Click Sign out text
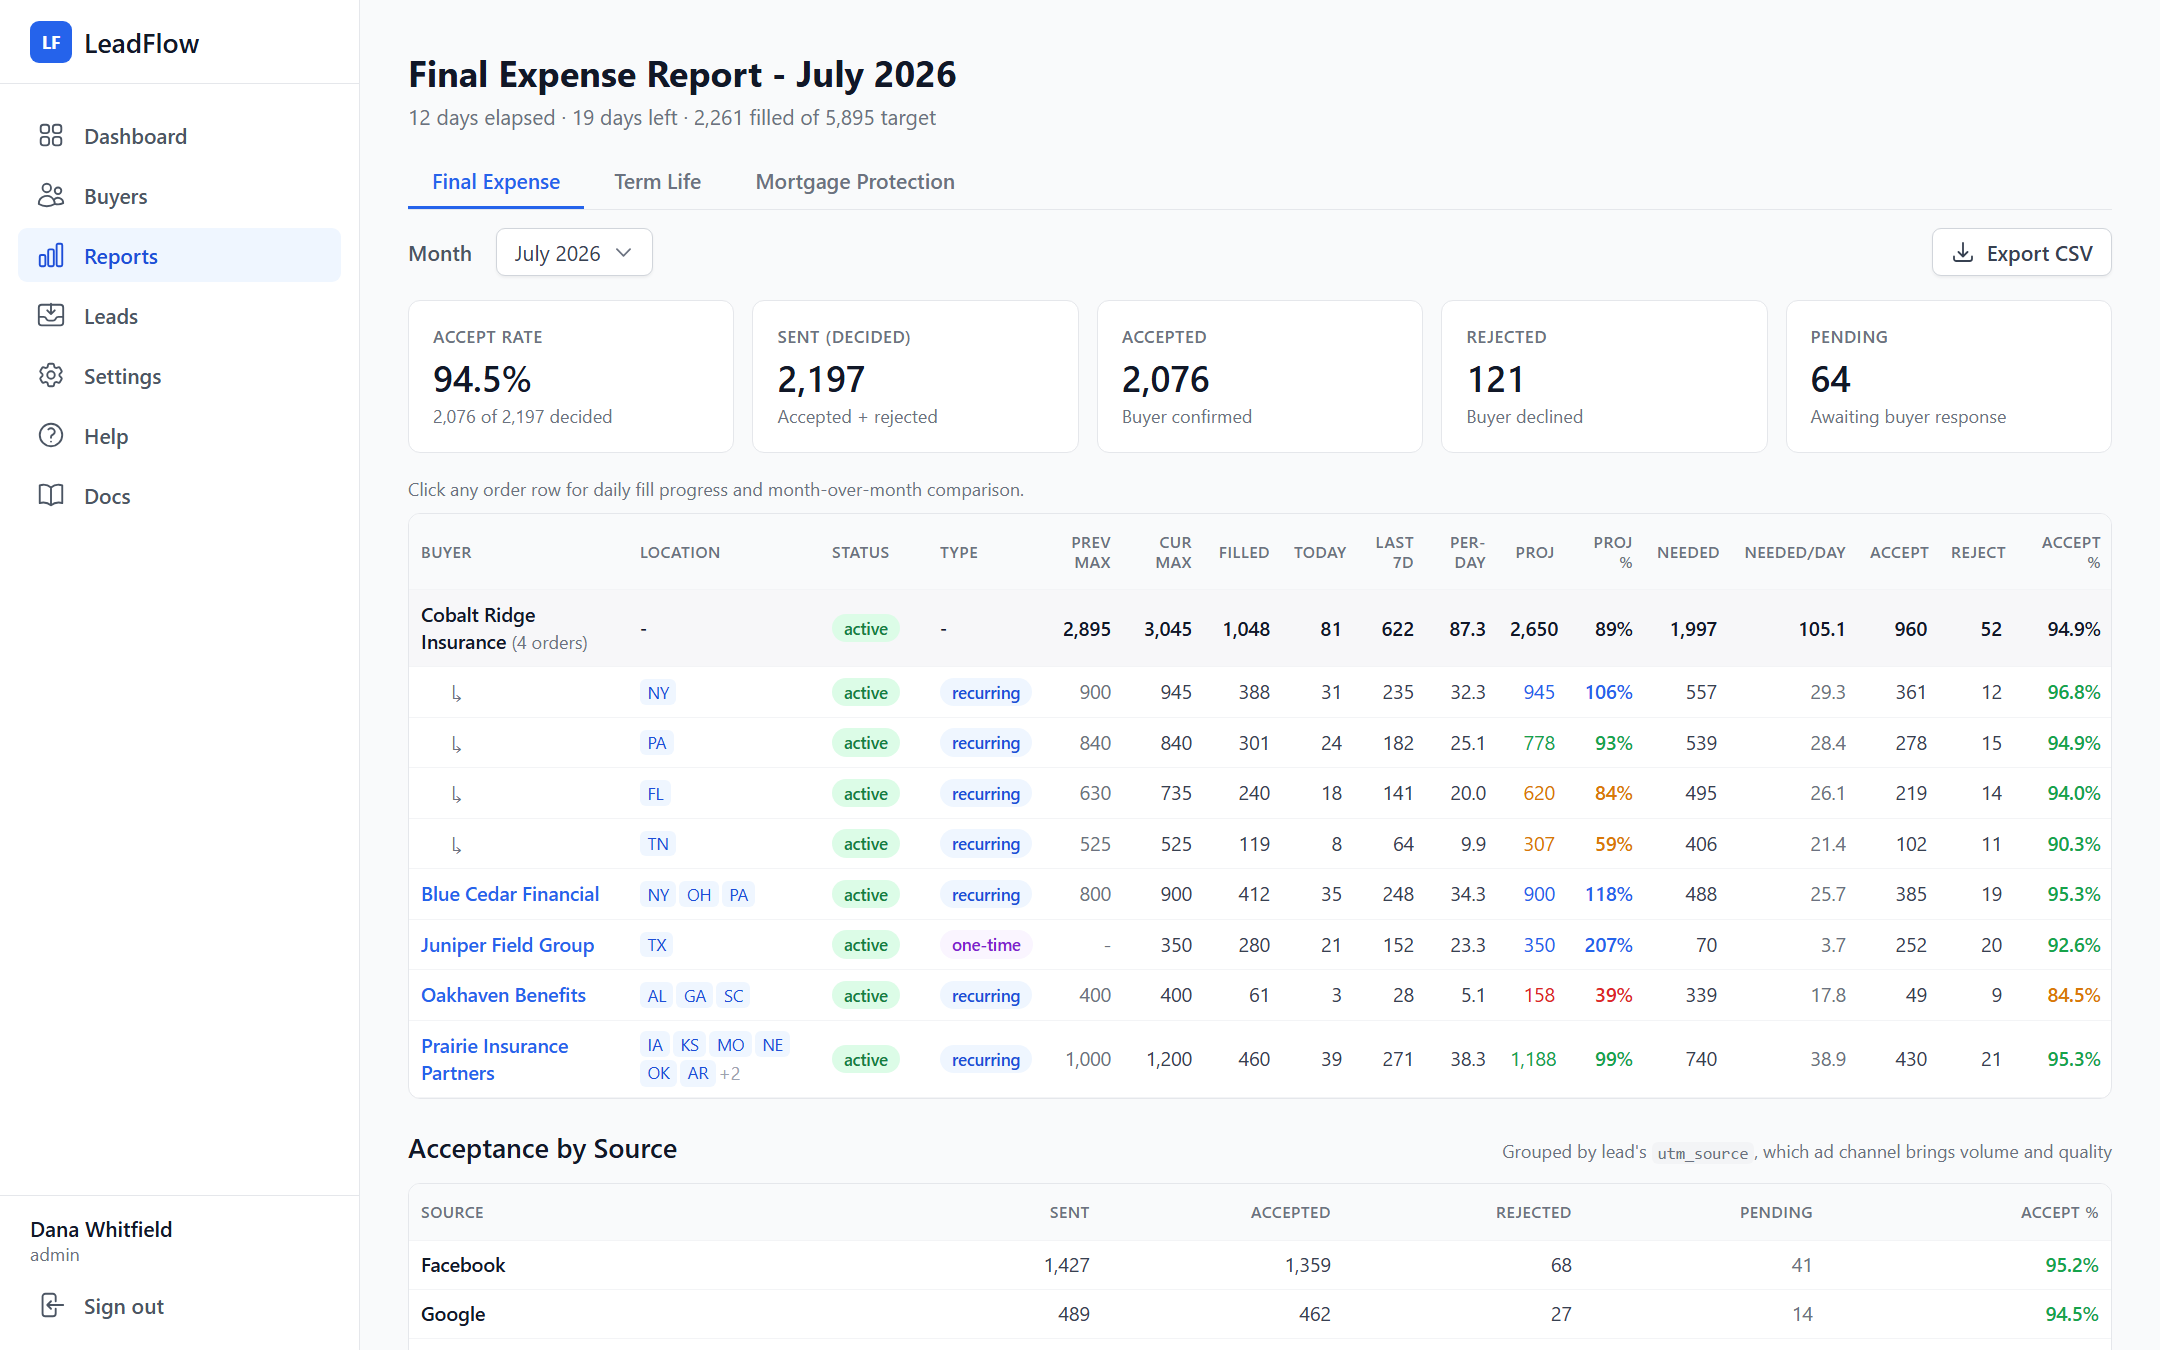2160x1350 pixels. tap(124, 1306)
